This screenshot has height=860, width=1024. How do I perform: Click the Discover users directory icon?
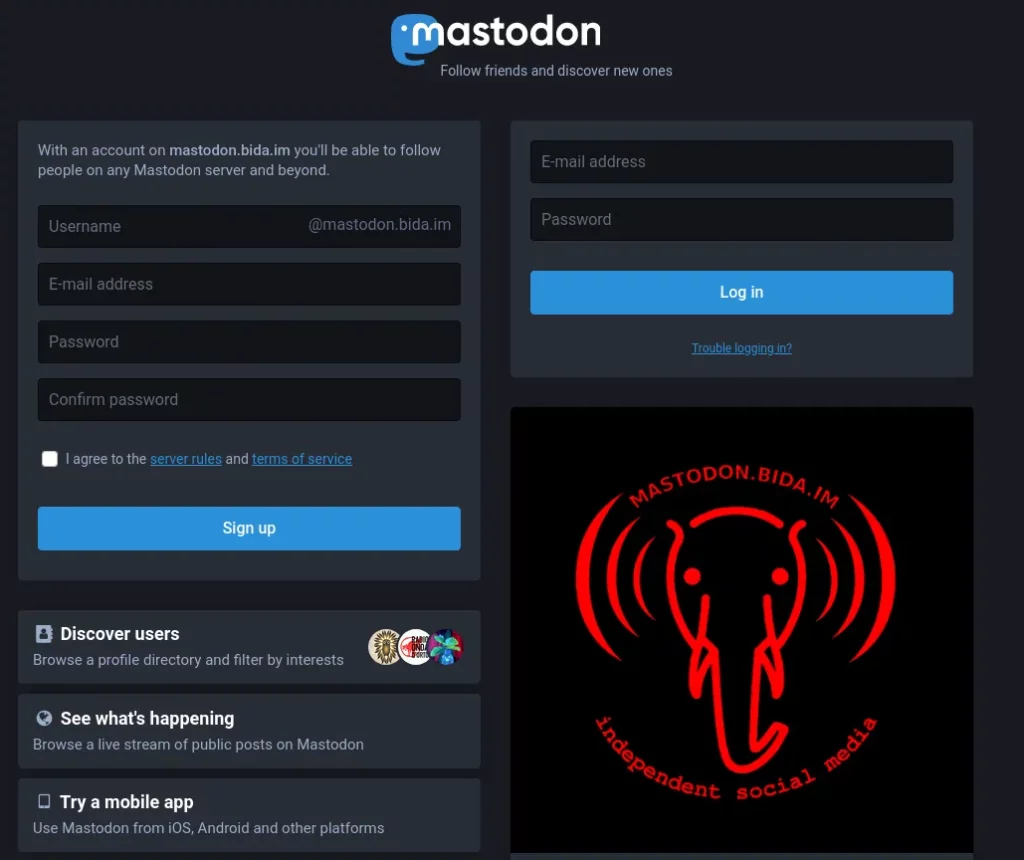point(44,633)
